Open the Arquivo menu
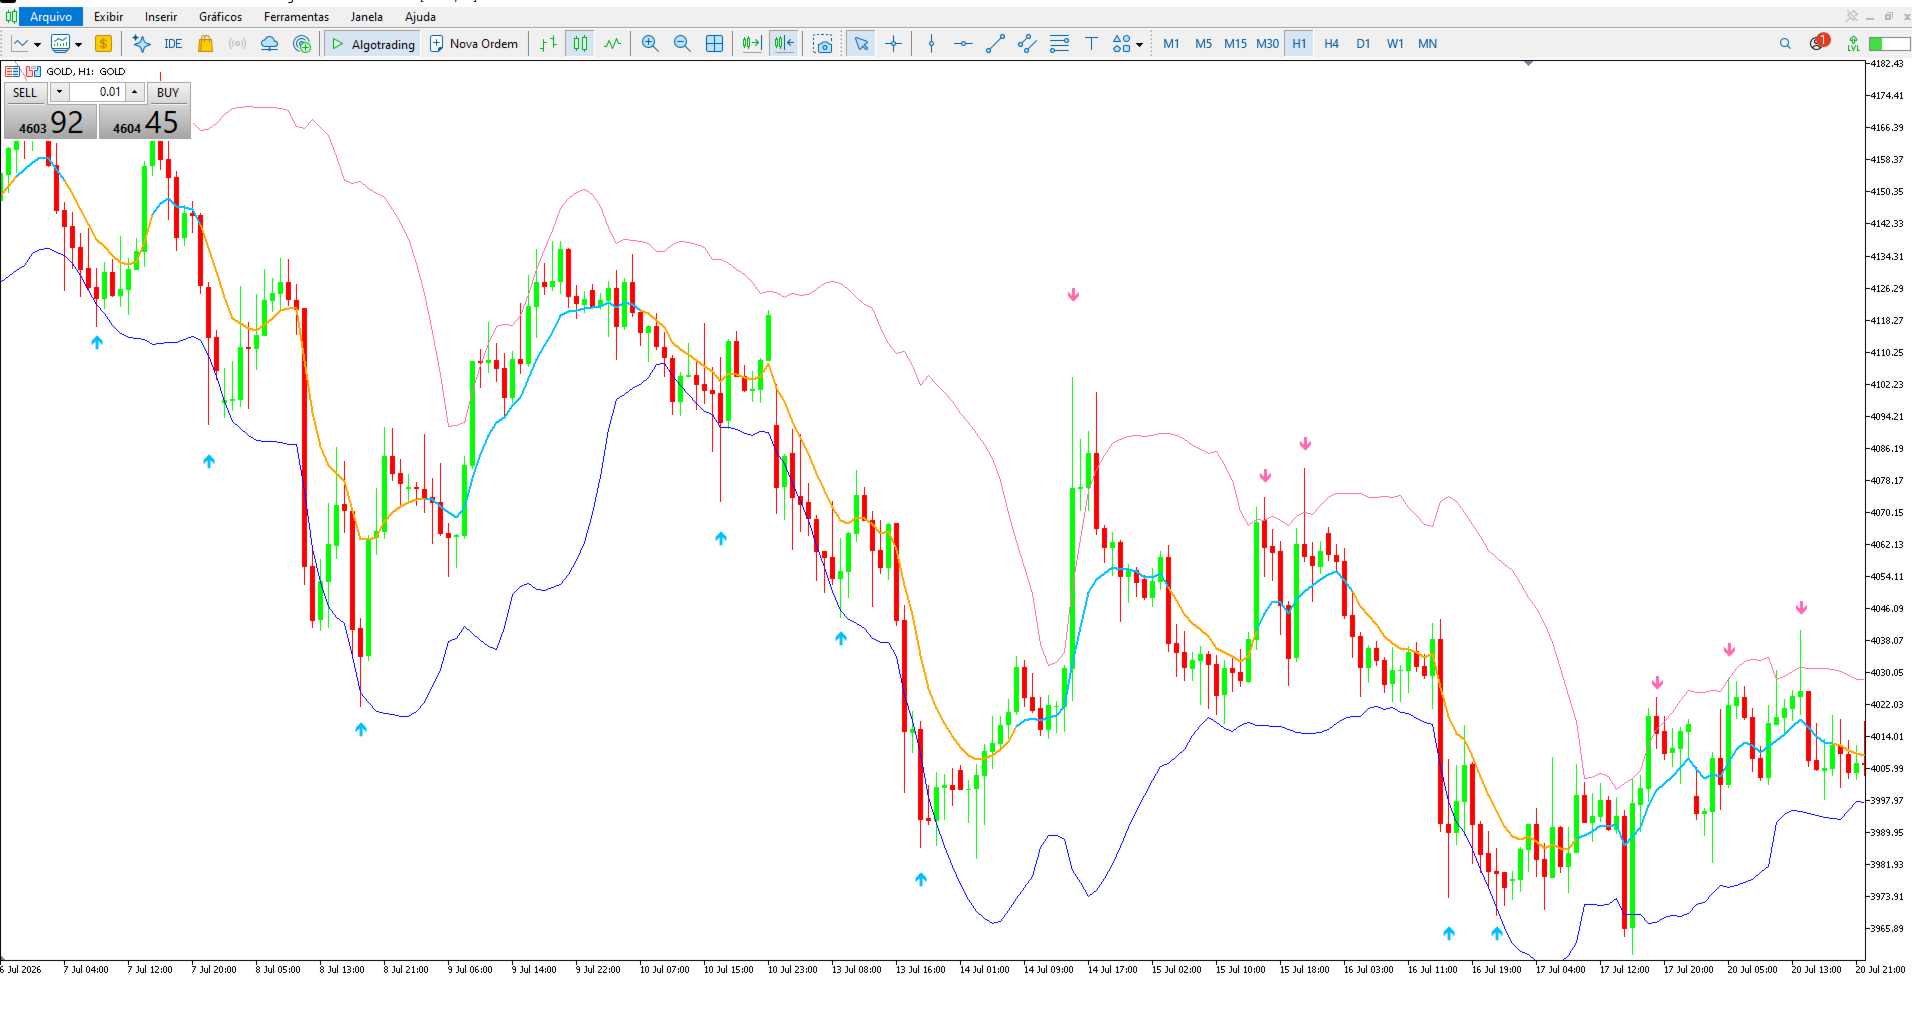Image resolution: width=1920 pixels, height=1032 pixels. tap(51, 17)
